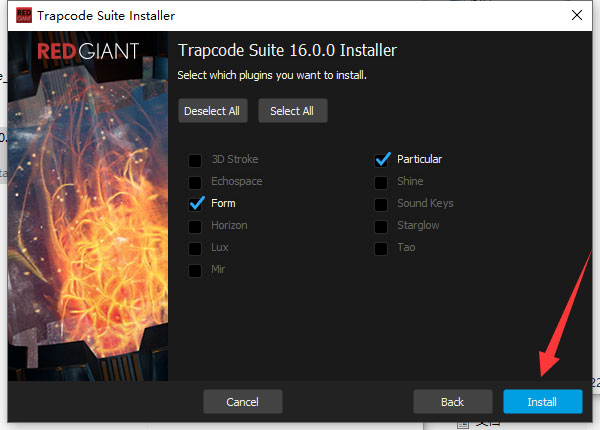Screen dimensions: 600x430
Task: Select the Lux plugin checkbox
Action: coord(195,247)
